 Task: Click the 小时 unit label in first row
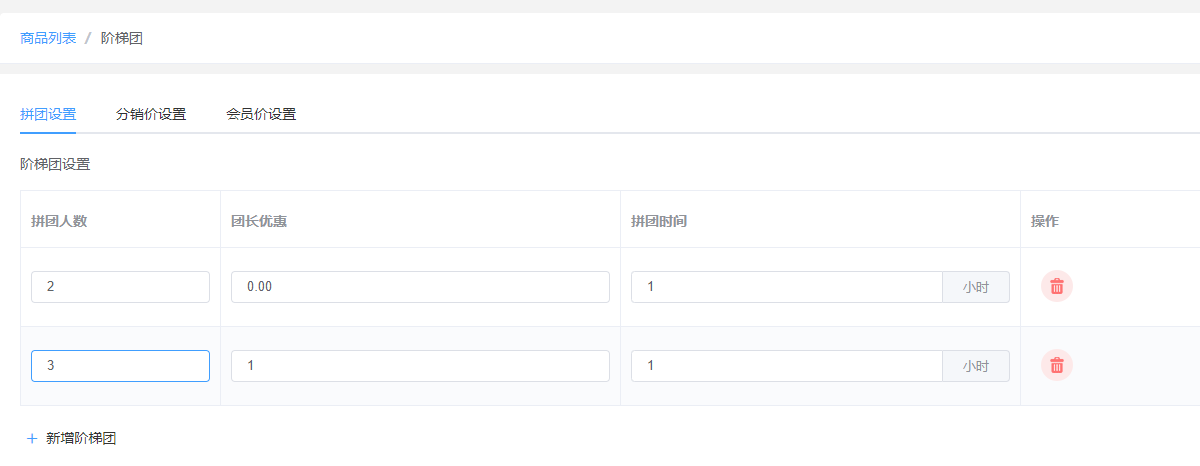click(976, 287)
